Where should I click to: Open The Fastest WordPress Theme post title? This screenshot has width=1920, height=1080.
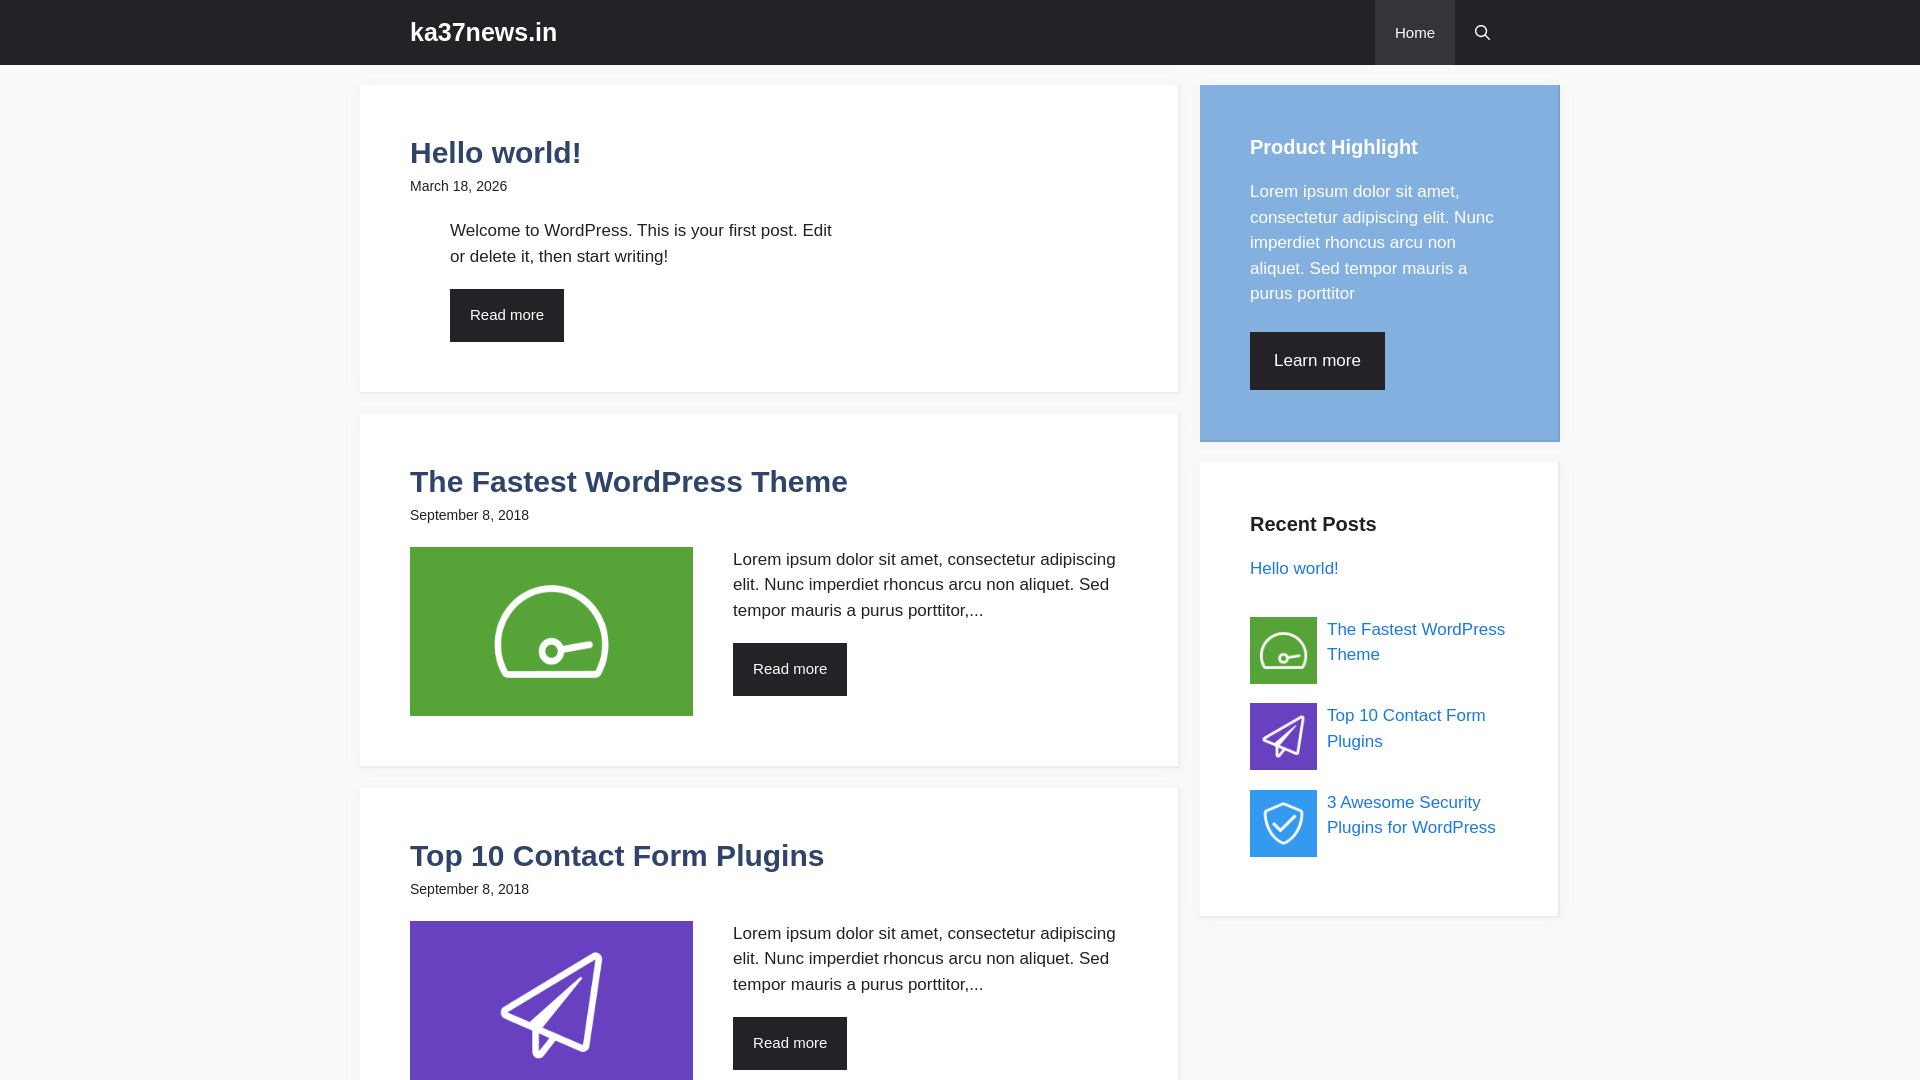(628, 482)
